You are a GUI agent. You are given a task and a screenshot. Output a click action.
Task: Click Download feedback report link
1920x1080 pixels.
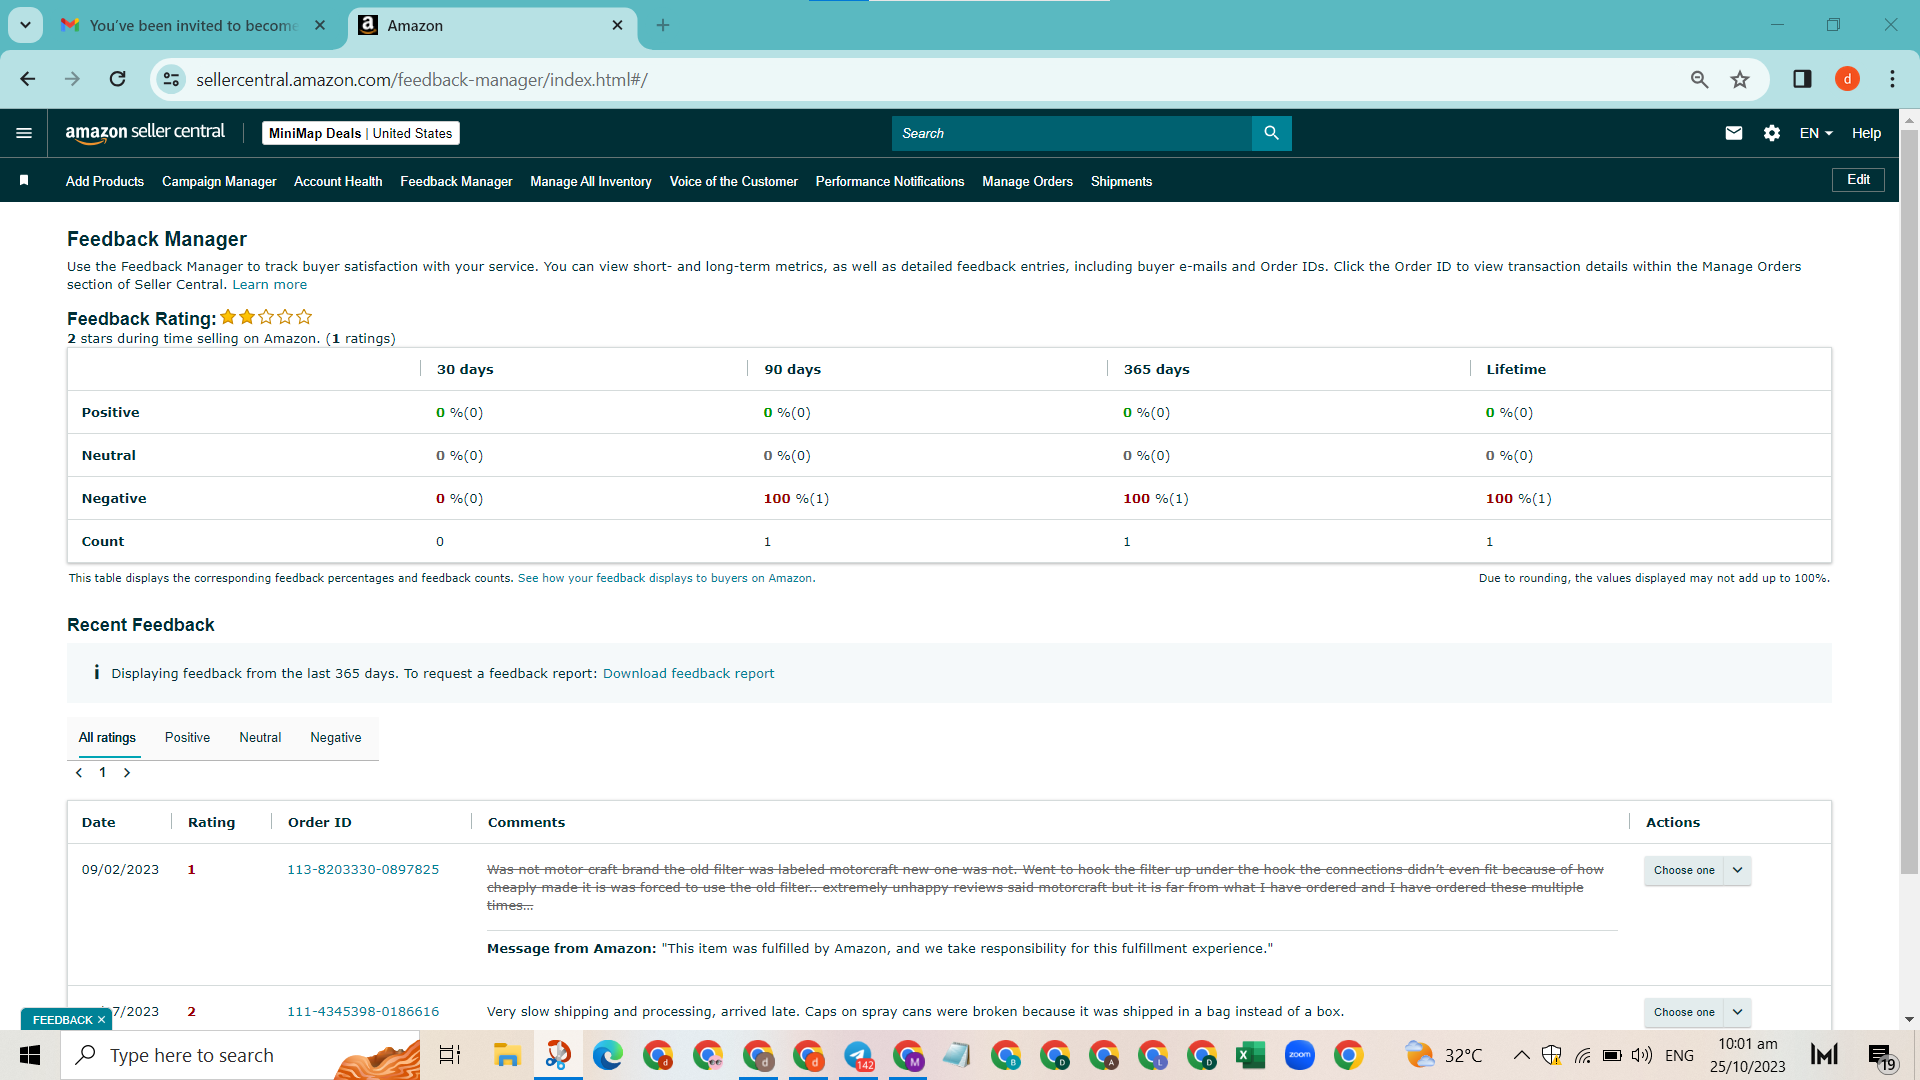click(688, 674)
